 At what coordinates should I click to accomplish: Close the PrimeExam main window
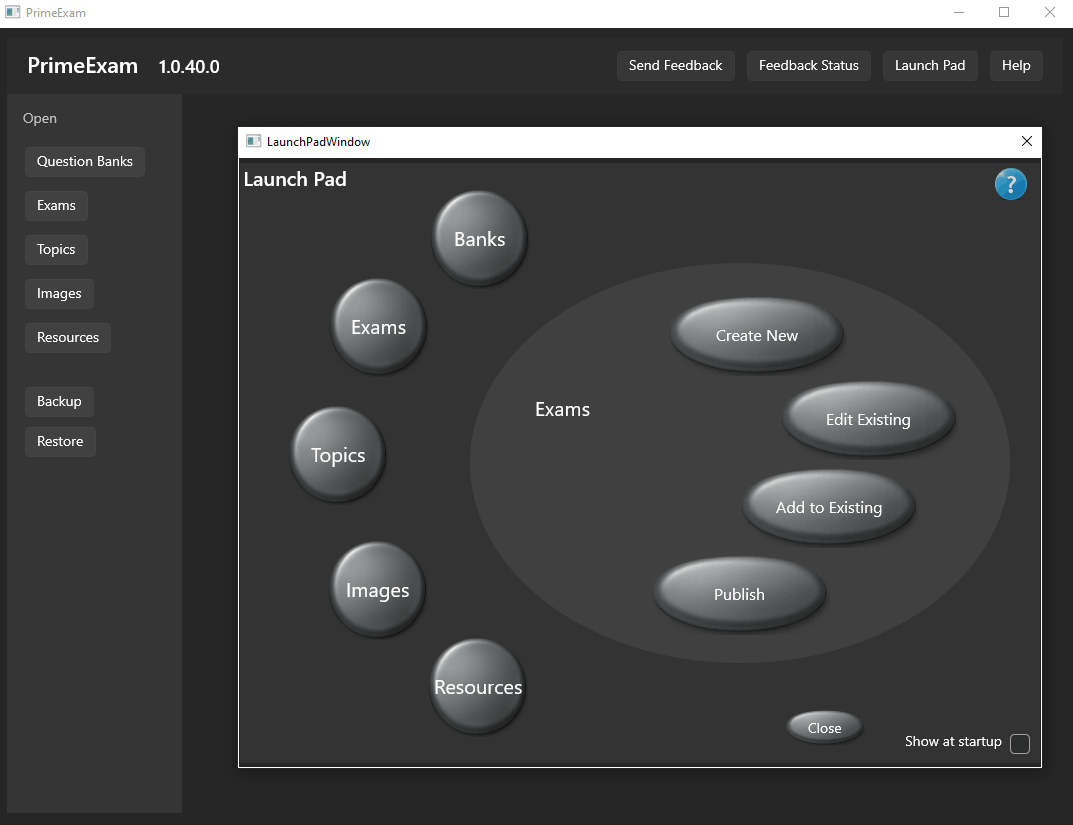[x=1050, y=12]
